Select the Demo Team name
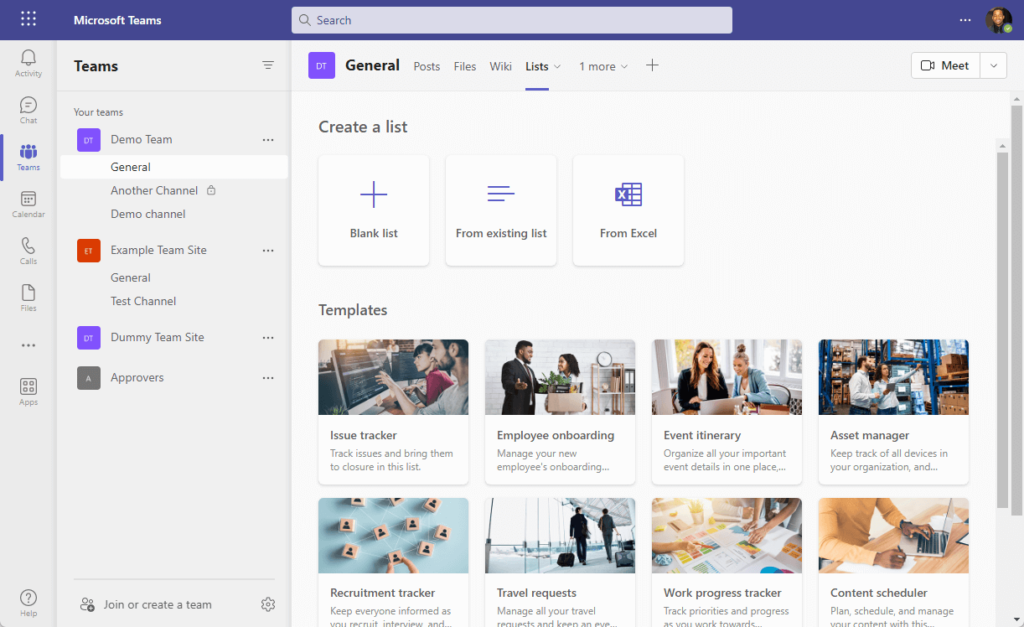Image resolution: width=1024 pixels, height=627 pixels. (x=141, y=140)
